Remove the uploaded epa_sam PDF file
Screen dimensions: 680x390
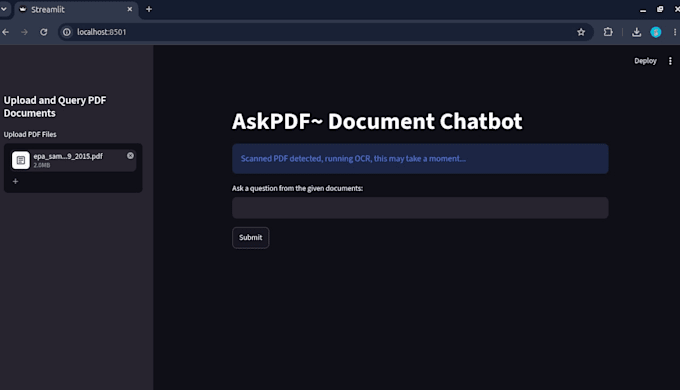[x=130, y=155]
